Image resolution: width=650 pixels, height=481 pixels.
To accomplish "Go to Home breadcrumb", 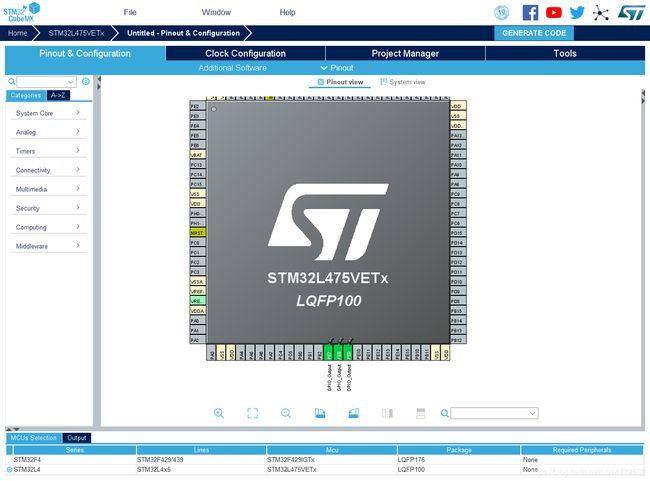I will pos(17,33).
